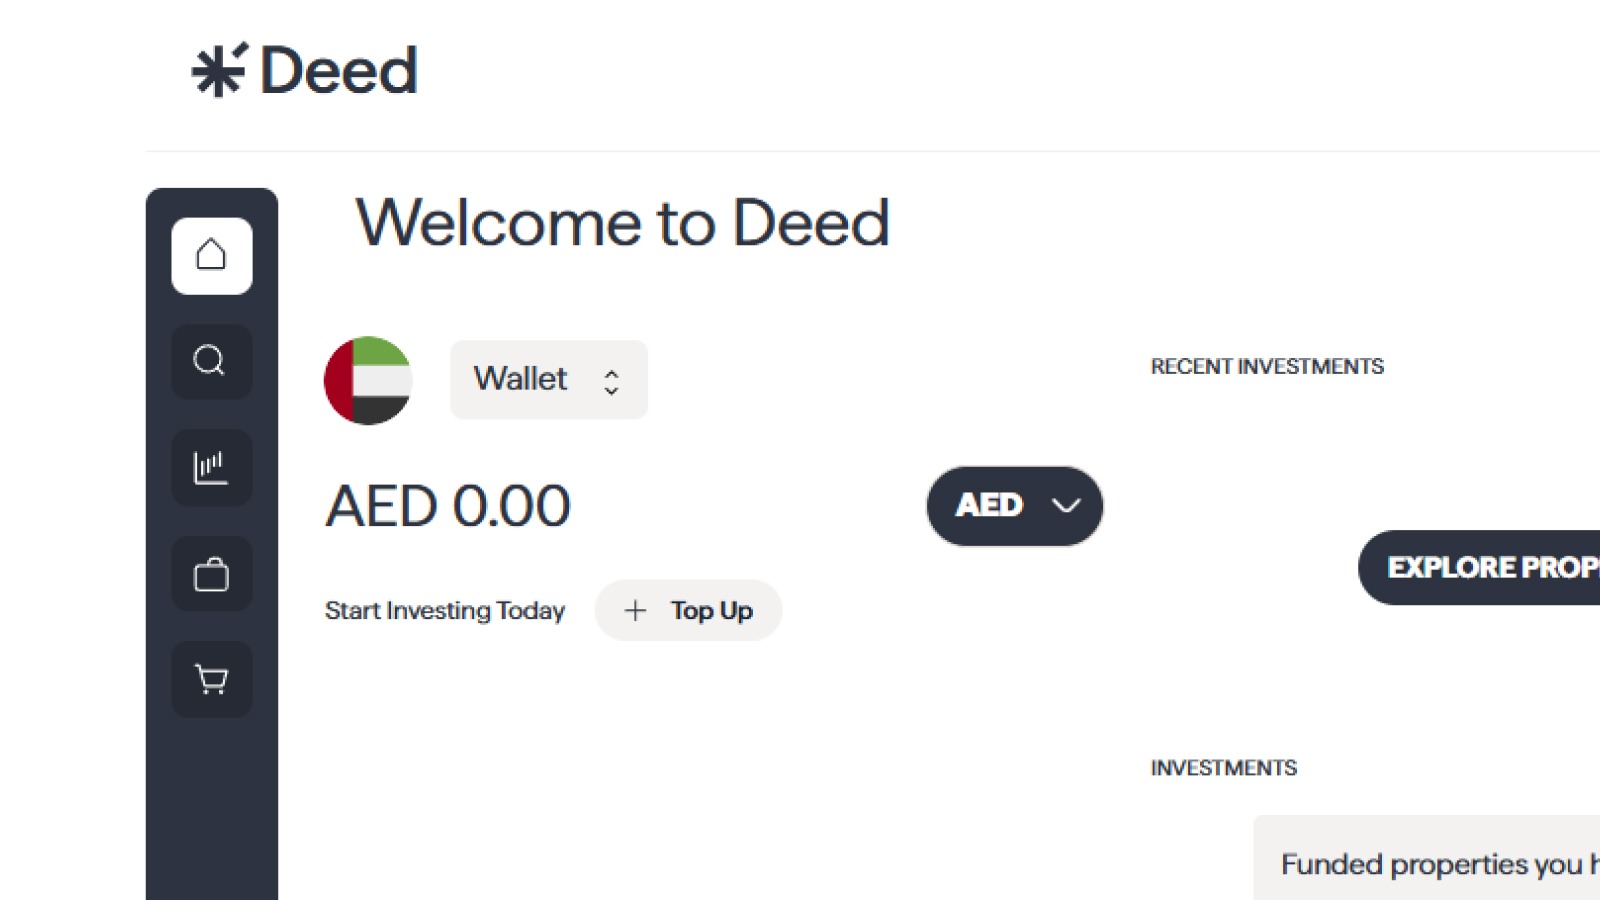The image size is (1600, 900).
Task: Open the funded properties card
Action: click(1440, 862)
